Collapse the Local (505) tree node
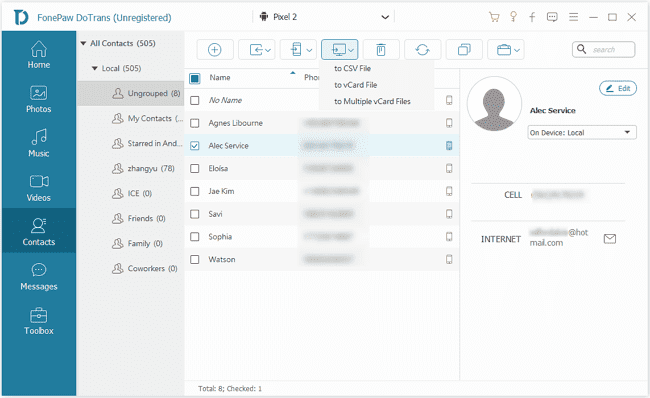 pyautogui.click(x=95, y=68)
